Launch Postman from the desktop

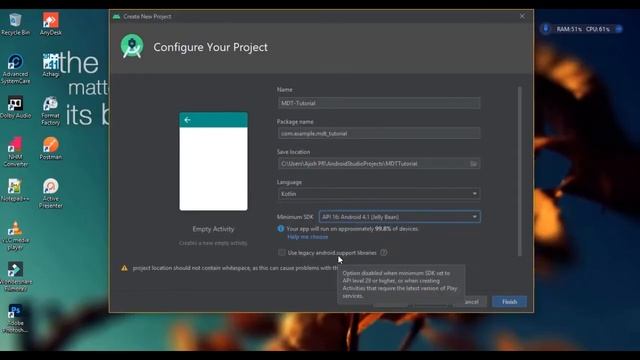point(51,149)
